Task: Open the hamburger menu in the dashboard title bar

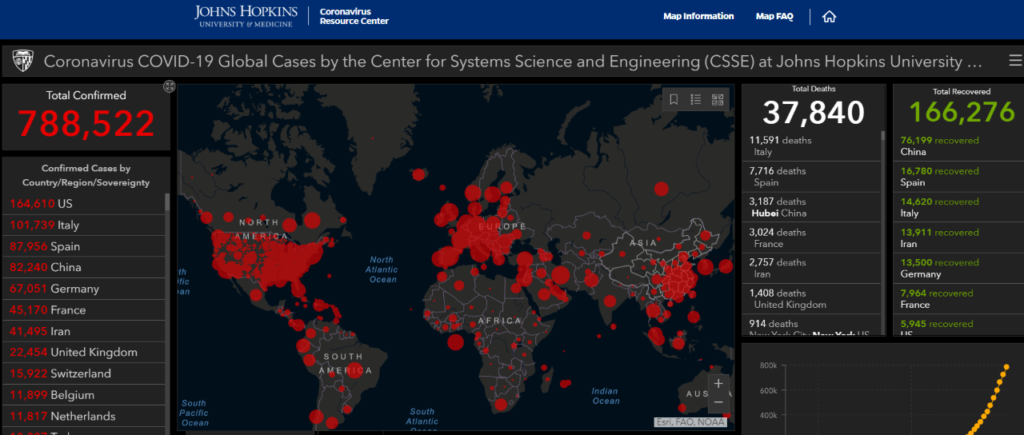Action: 1015,61
